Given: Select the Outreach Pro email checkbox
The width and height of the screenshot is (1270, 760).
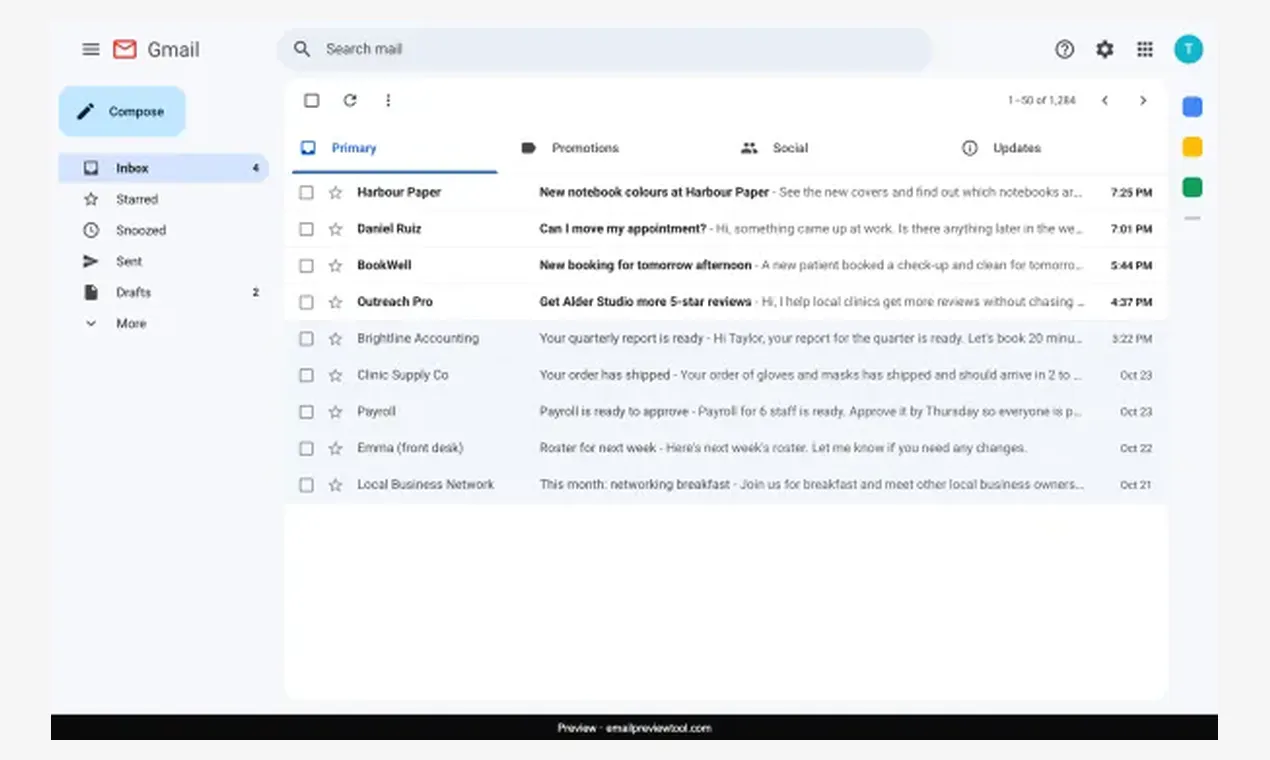Looking at the screenshot, I should 306,302.
